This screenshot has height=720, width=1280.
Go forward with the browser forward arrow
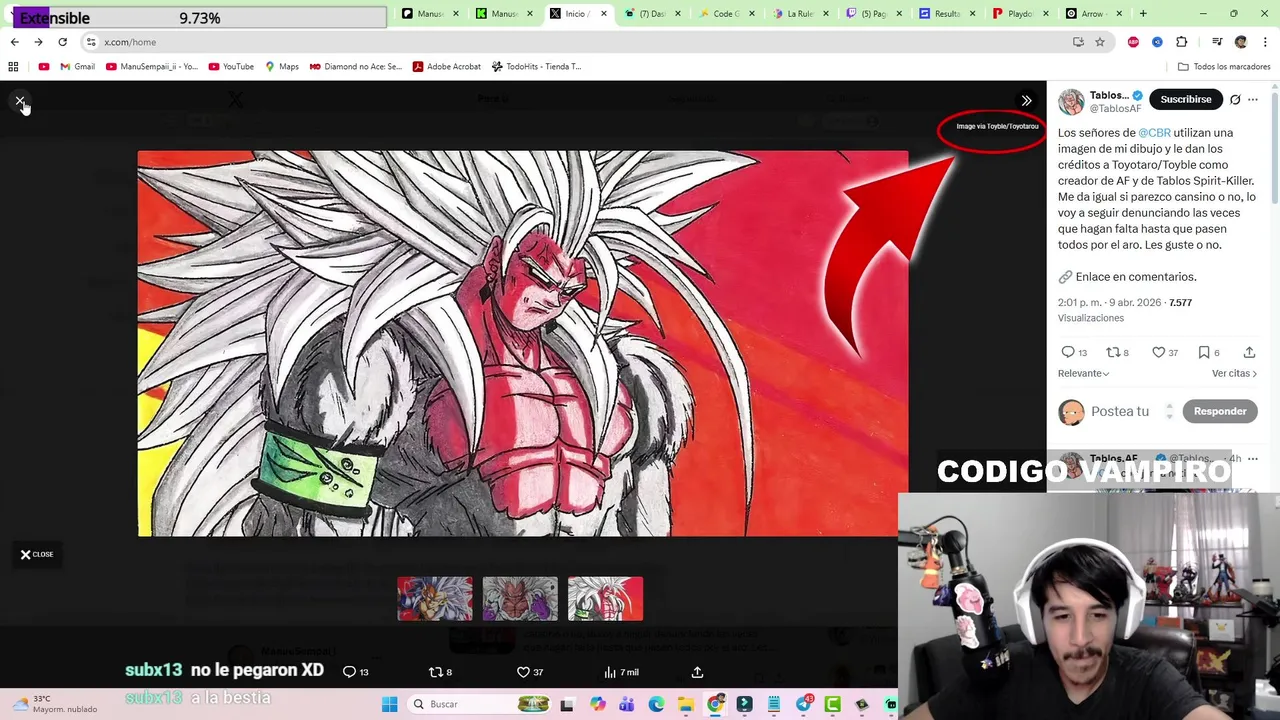38,42
